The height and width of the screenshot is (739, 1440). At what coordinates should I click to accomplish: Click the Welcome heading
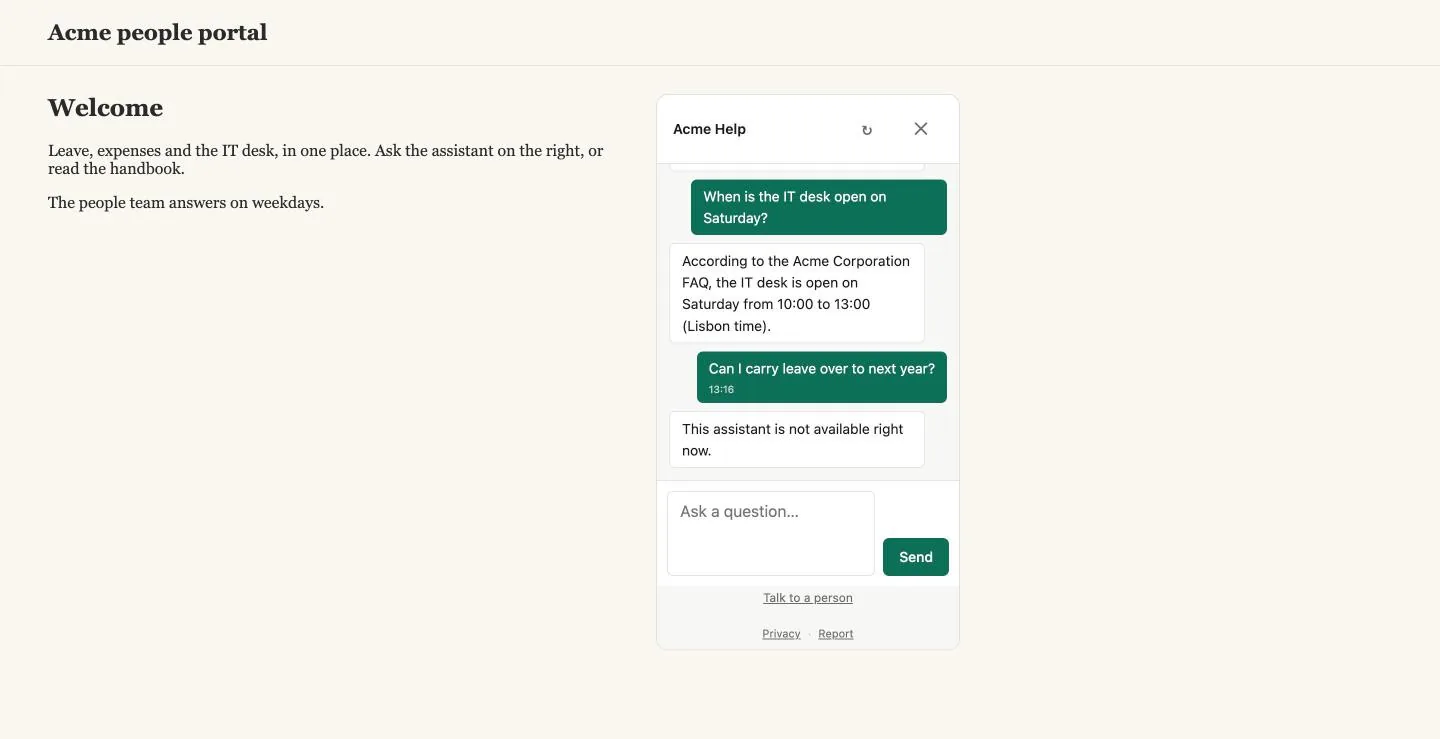105,108
